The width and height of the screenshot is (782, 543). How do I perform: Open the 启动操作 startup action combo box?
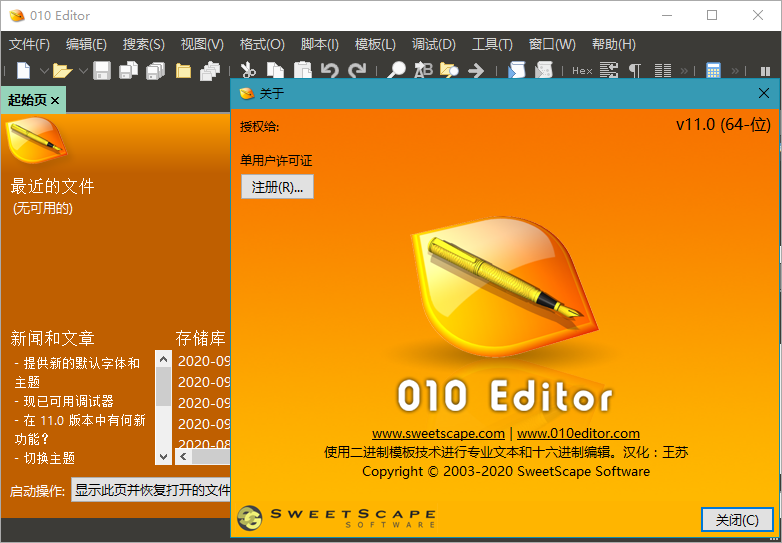tap(150, 490)
